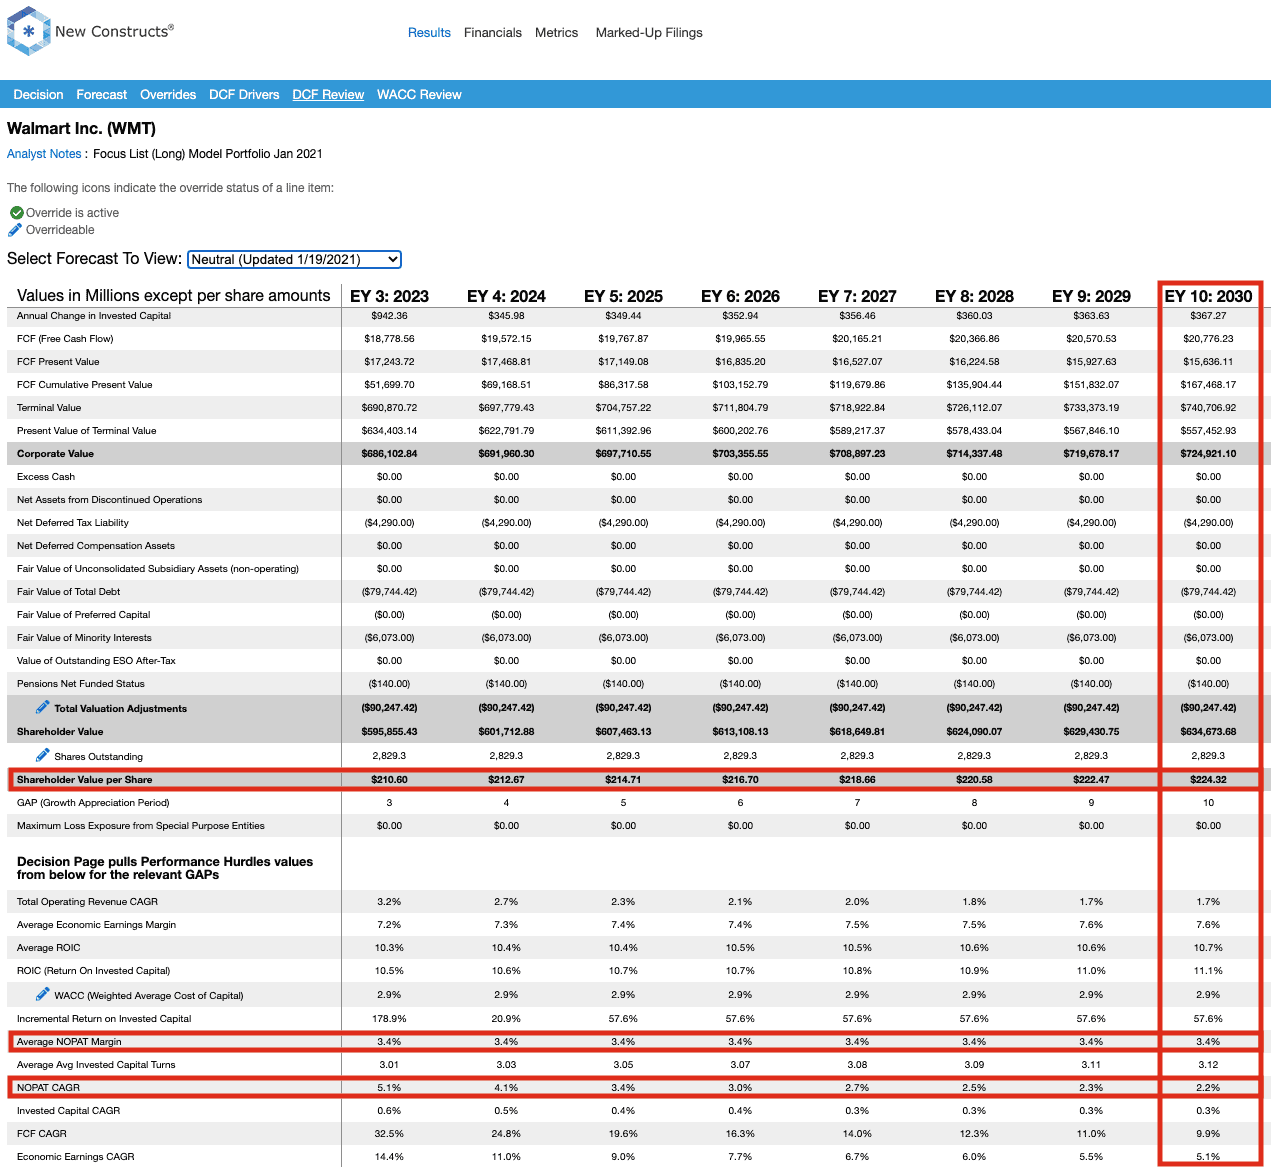Click the '$942.36' invested capital change cell
Screen dimensions: 1271x1167
pyautogui.click(x=389, y=316)
